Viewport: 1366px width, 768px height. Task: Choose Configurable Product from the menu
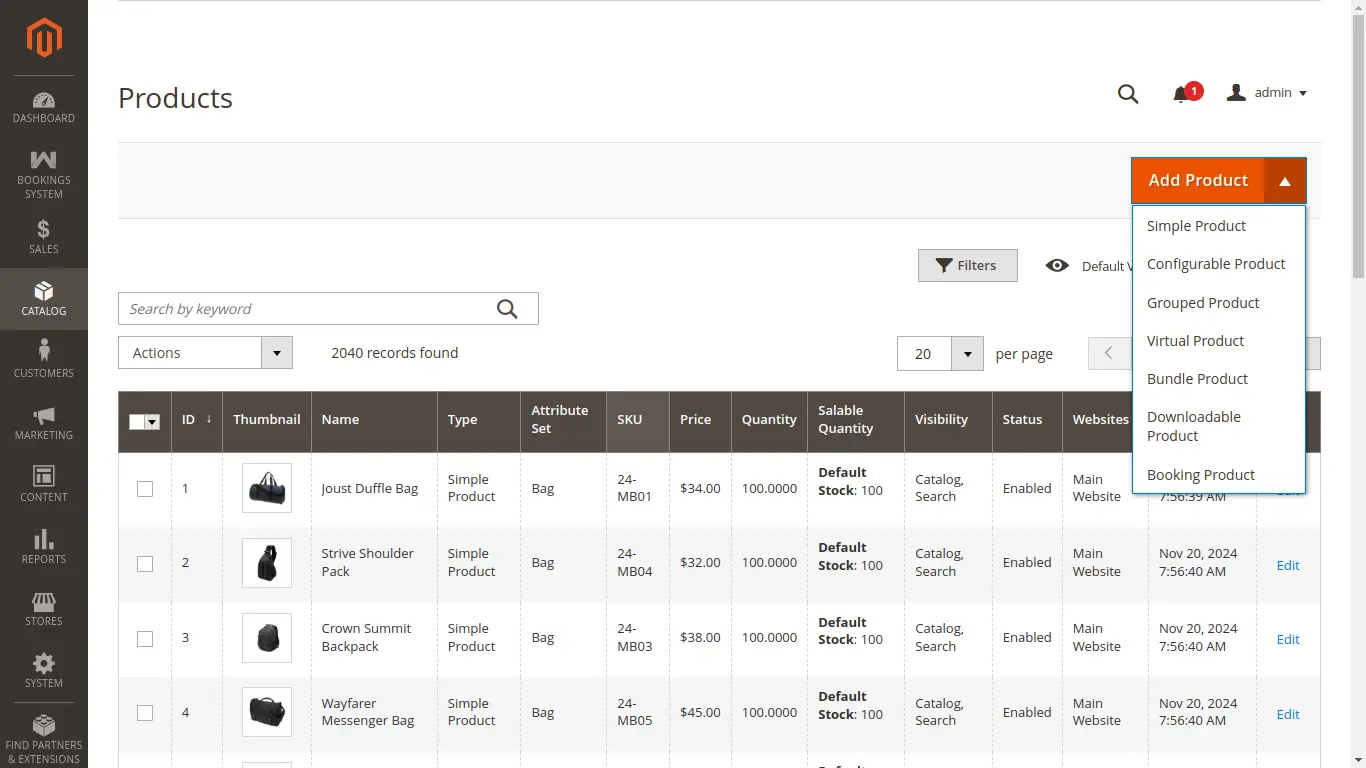click(1216, 264)
